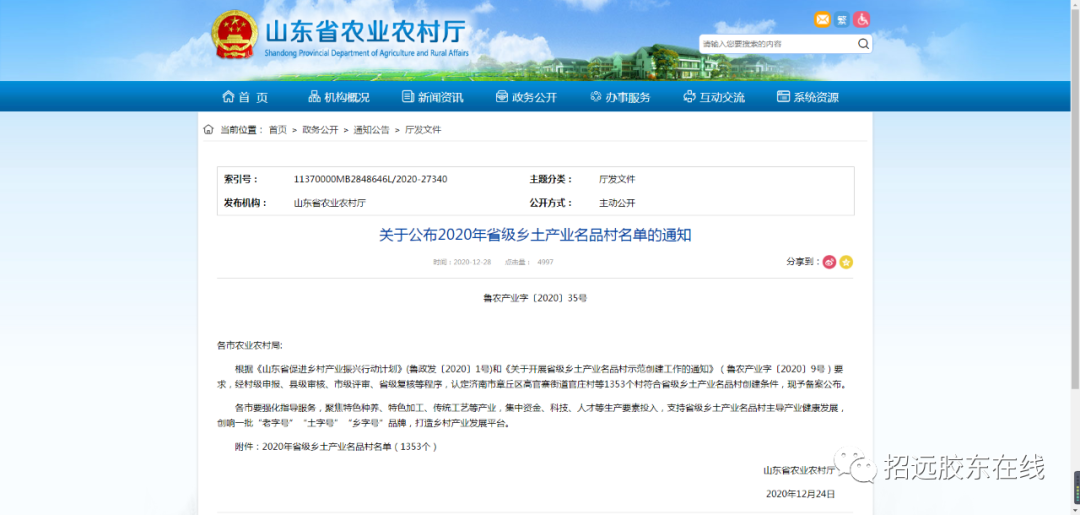
Task: Click the home icon beside 当前位置
Action: click(208, 130)
